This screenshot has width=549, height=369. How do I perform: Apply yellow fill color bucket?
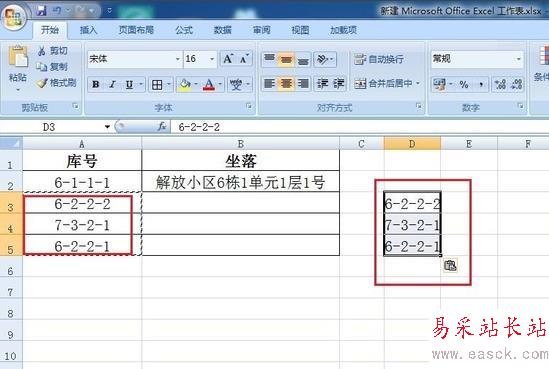click(x=185, y=84)
